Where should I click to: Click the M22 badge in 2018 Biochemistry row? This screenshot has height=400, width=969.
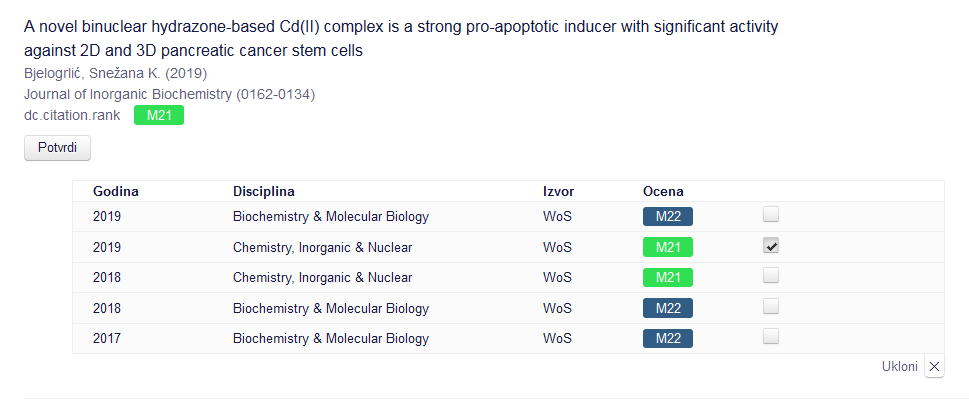668,308
